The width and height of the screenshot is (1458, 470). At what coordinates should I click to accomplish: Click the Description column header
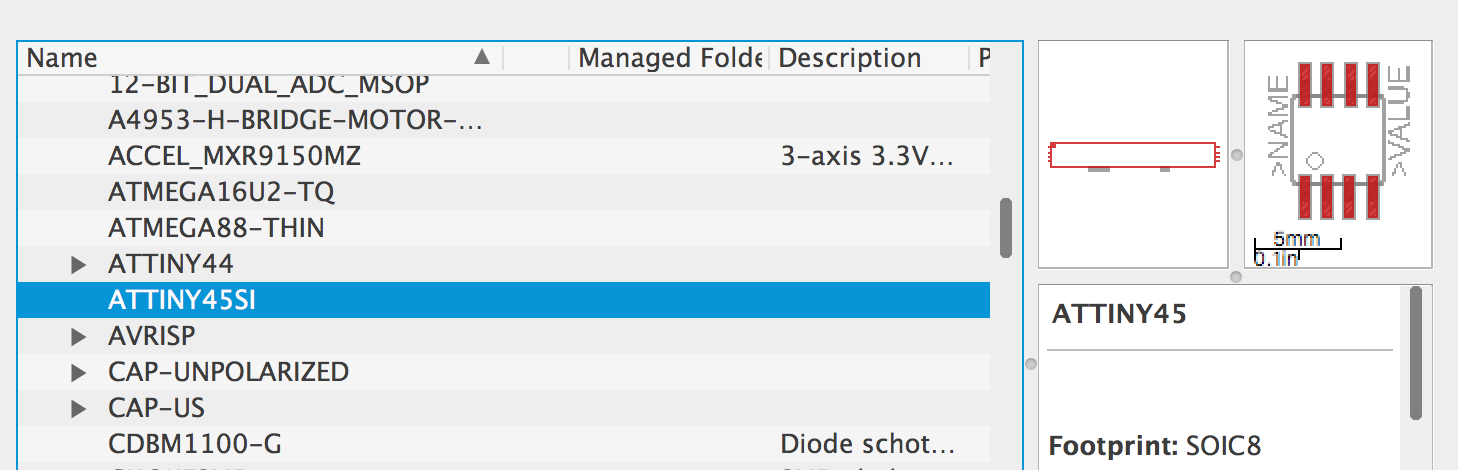click(x=869, y=58)
